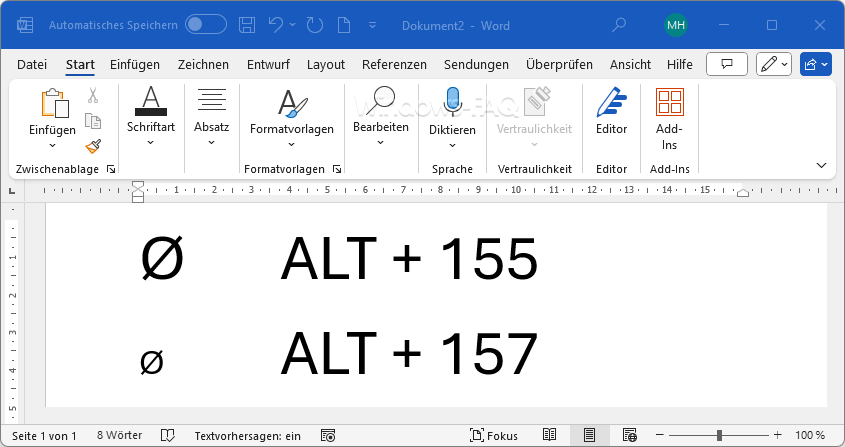Click the Format Painter brush icon
845x447 pixels.
(x=93, y=146)
